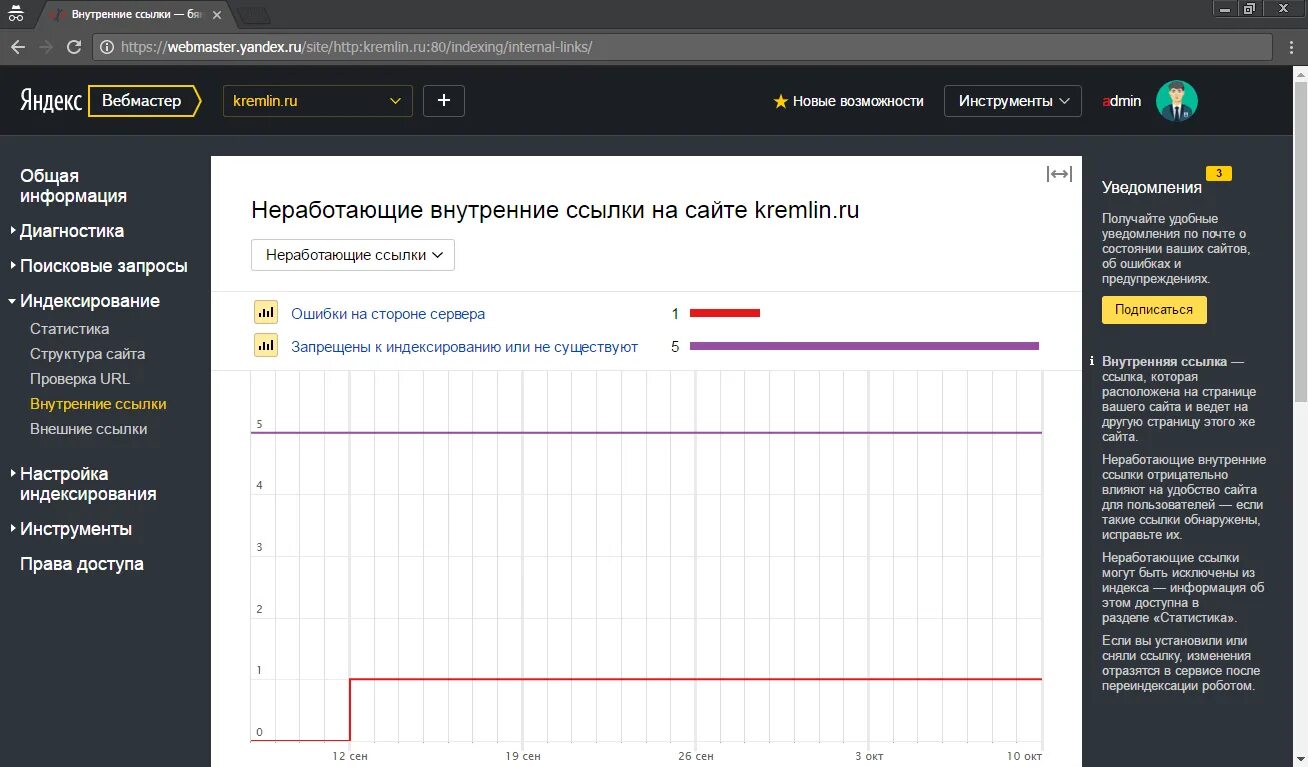Image resolution: width=1308 pixels, height=767 pixels.
Task: Click purple bar for forbidden links
Action: (865, 346)
